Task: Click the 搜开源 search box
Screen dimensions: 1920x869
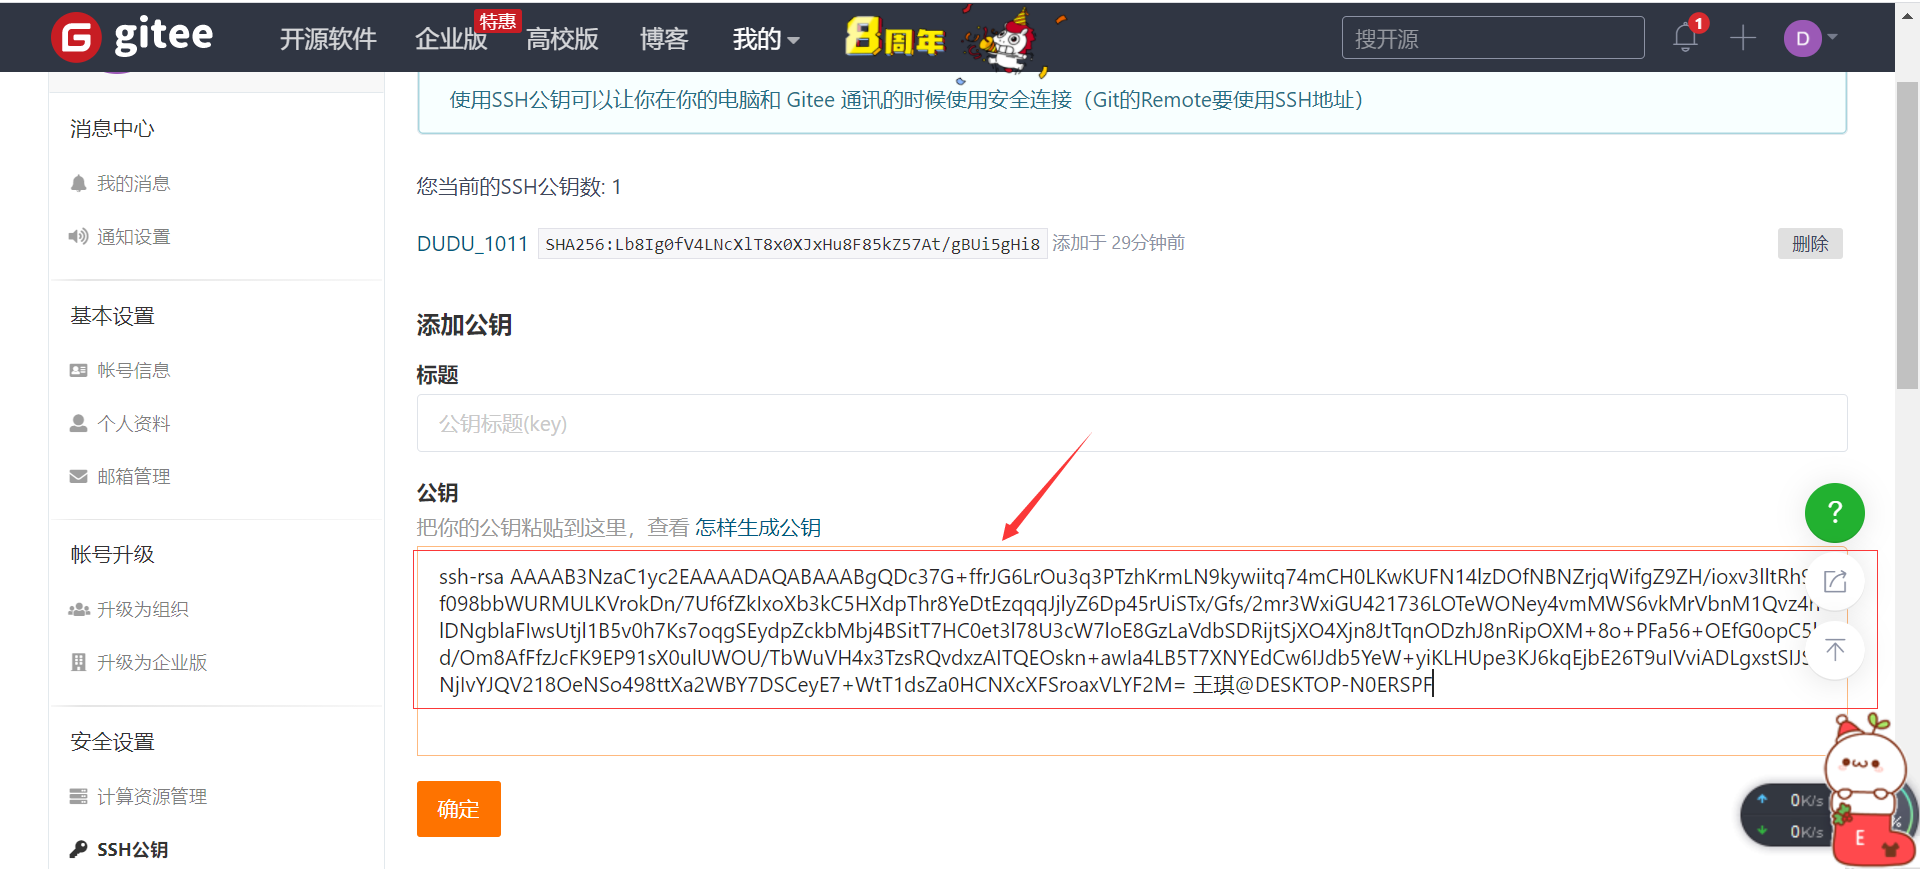Action: [x=1493, y=38]
